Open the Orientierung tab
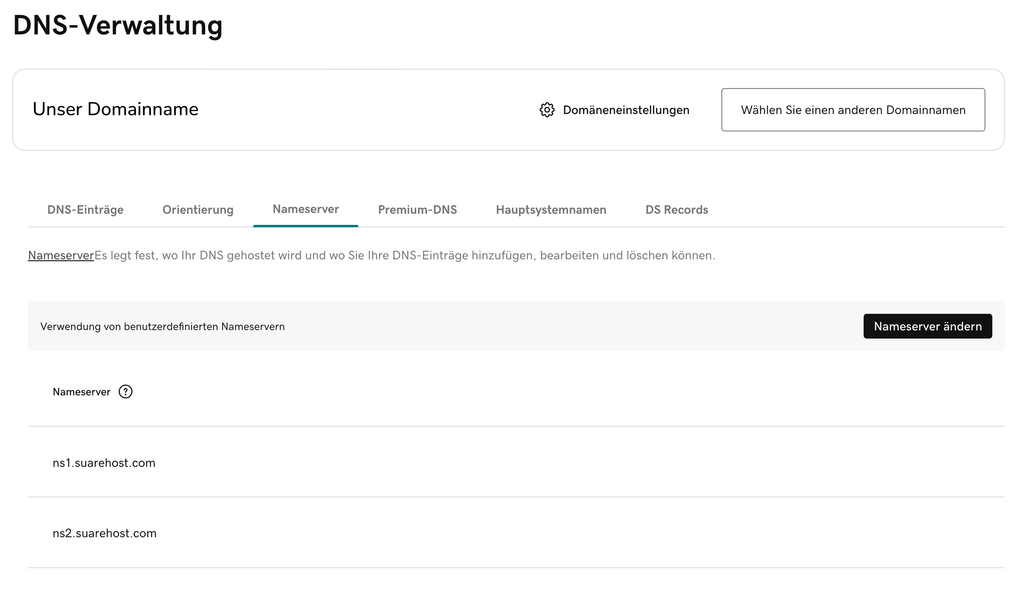Screen dimensions: 1024x589 pyautogui.click(x=198, y=210)
